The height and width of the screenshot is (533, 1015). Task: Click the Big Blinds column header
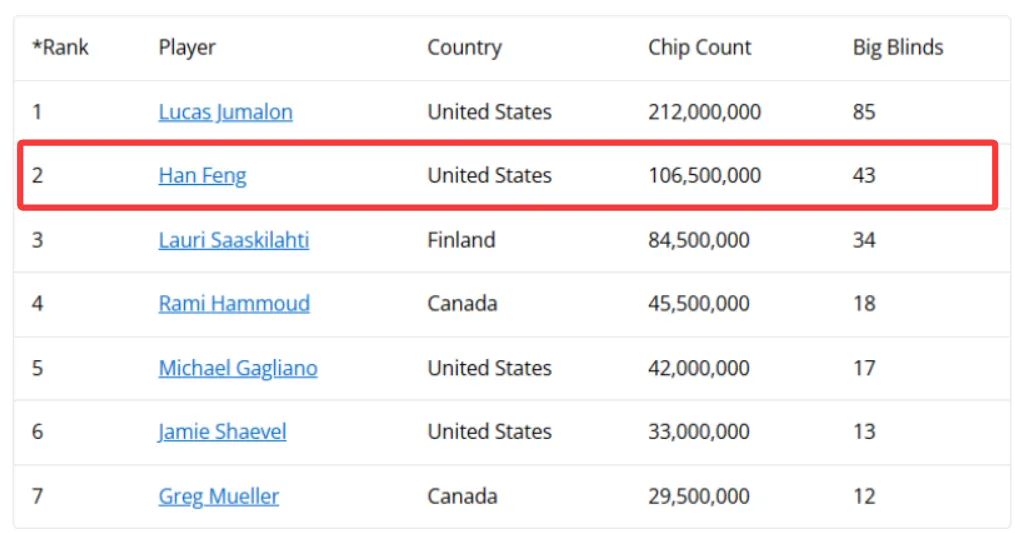click(x=897, y=47)
